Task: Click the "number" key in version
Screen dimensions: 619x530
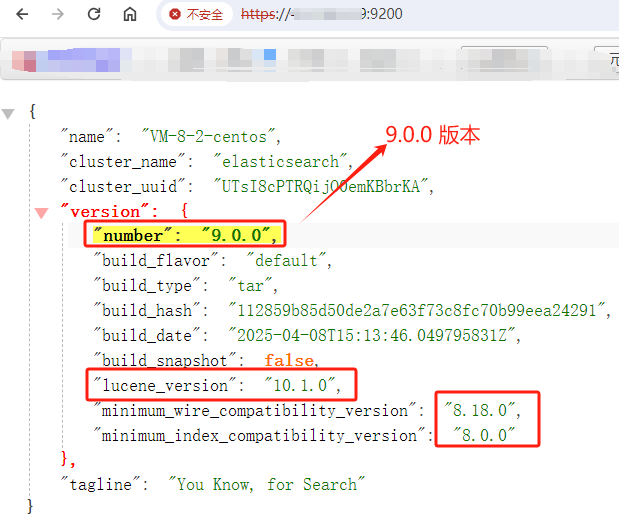Action: click(x=133, y=235)
